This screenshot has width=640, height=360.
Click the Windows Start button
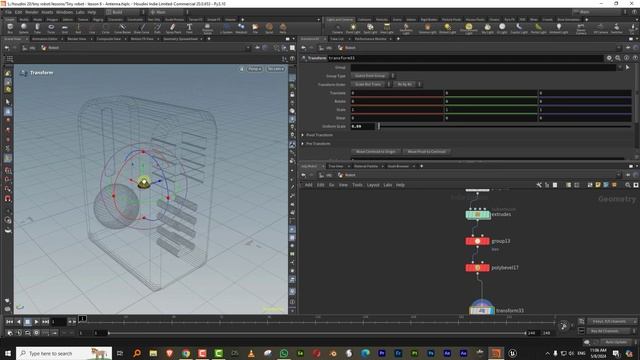click(8, 353)
